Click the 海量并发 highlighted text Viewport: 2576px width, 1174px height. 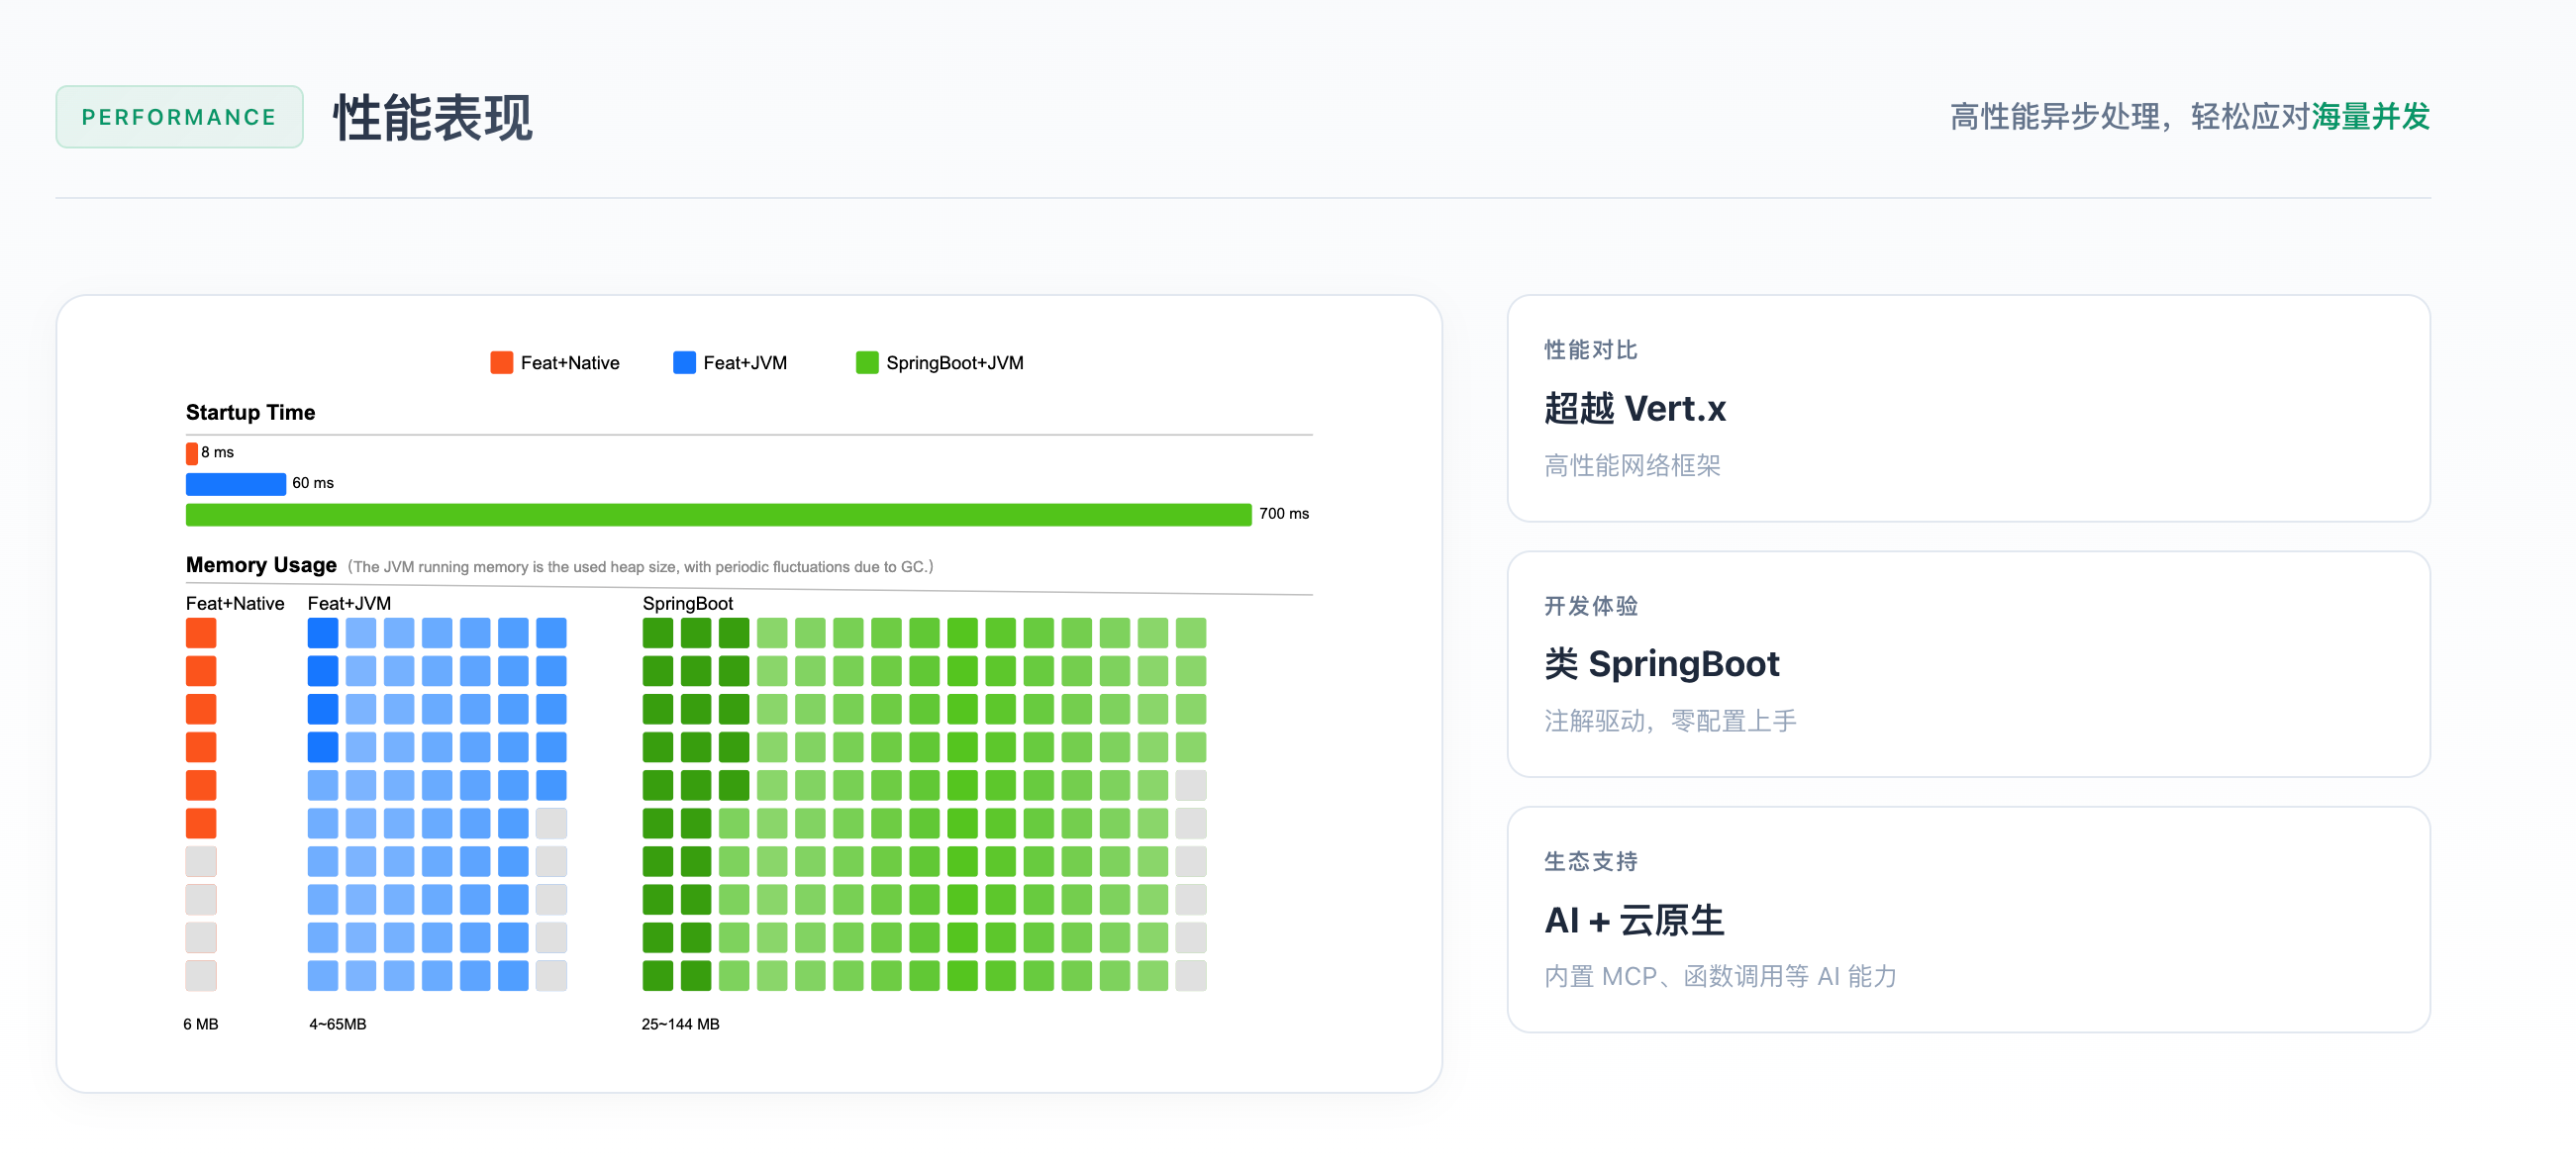click(x=2369, y=117)
